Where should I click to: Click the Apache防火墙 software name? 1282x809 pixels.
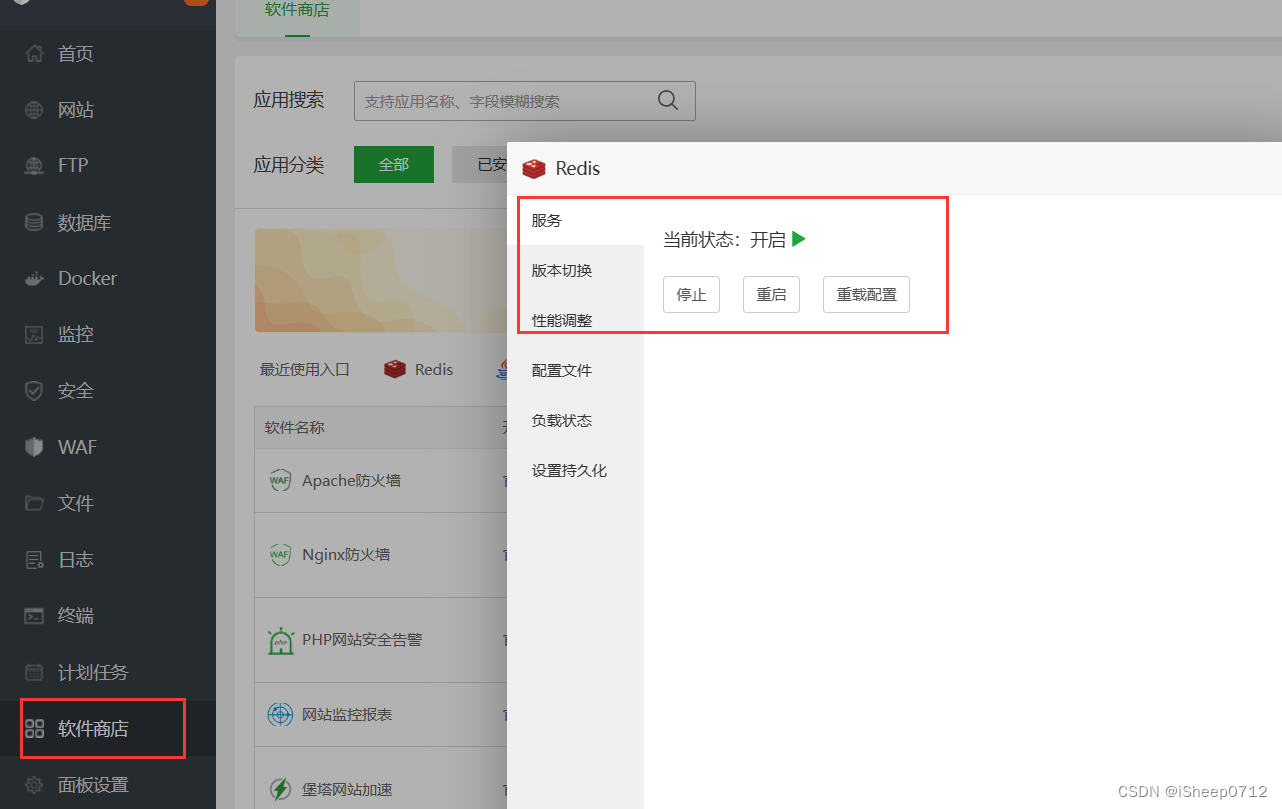pos(351,480)
